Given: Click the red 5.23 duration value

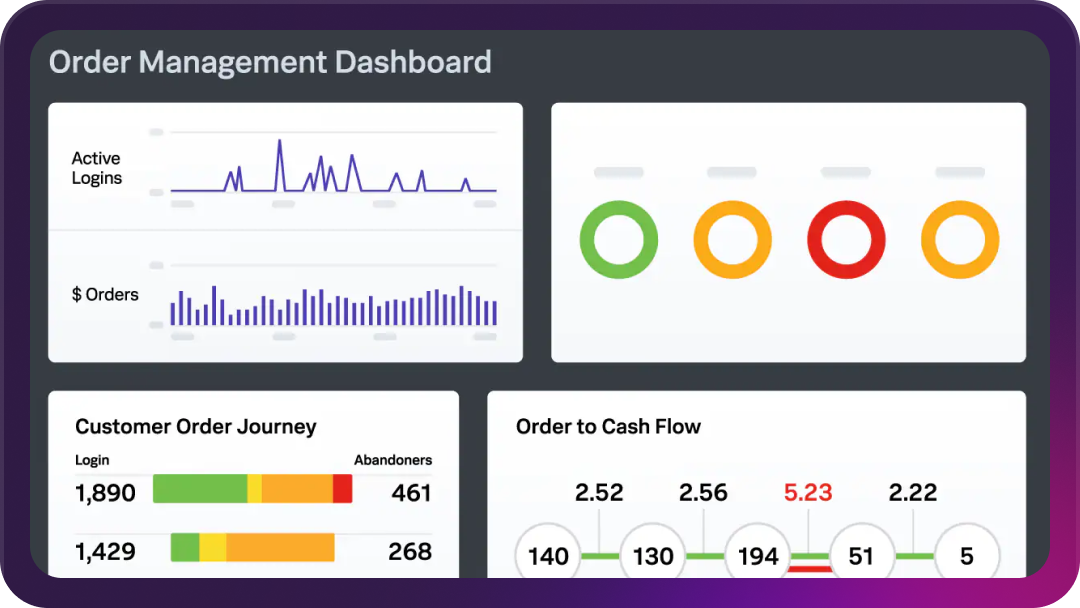Looking at the screenshot, I should pyautogui.click(x=810, y=492).
